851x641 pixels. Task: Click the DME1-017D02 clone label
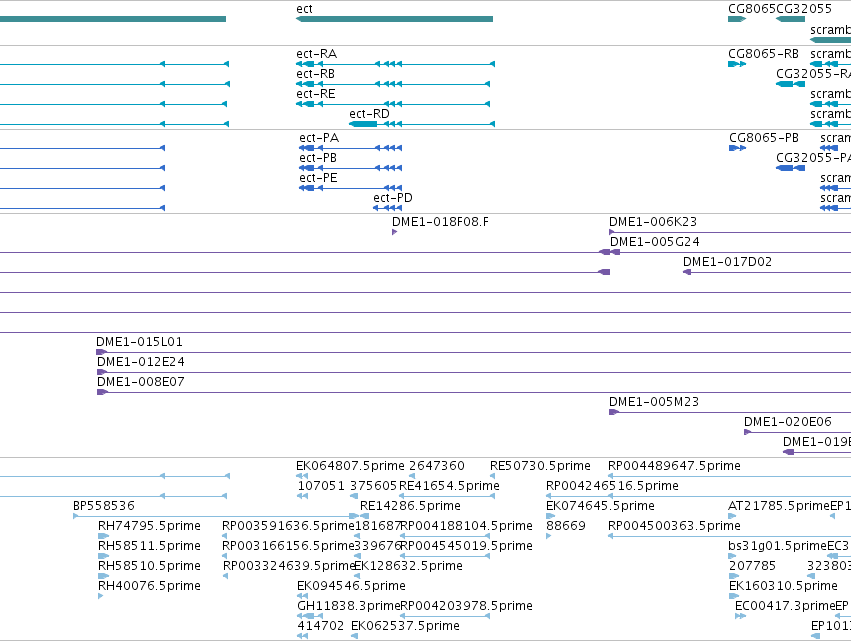coord(727,262)
